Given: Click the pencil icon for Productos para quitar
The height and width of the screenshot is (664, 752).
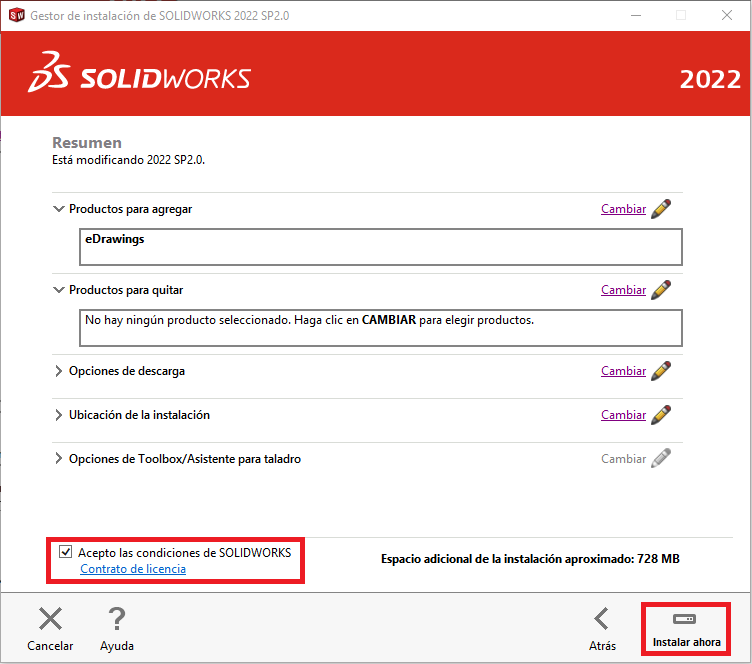Looking at the screenshot, I should 661,290.
